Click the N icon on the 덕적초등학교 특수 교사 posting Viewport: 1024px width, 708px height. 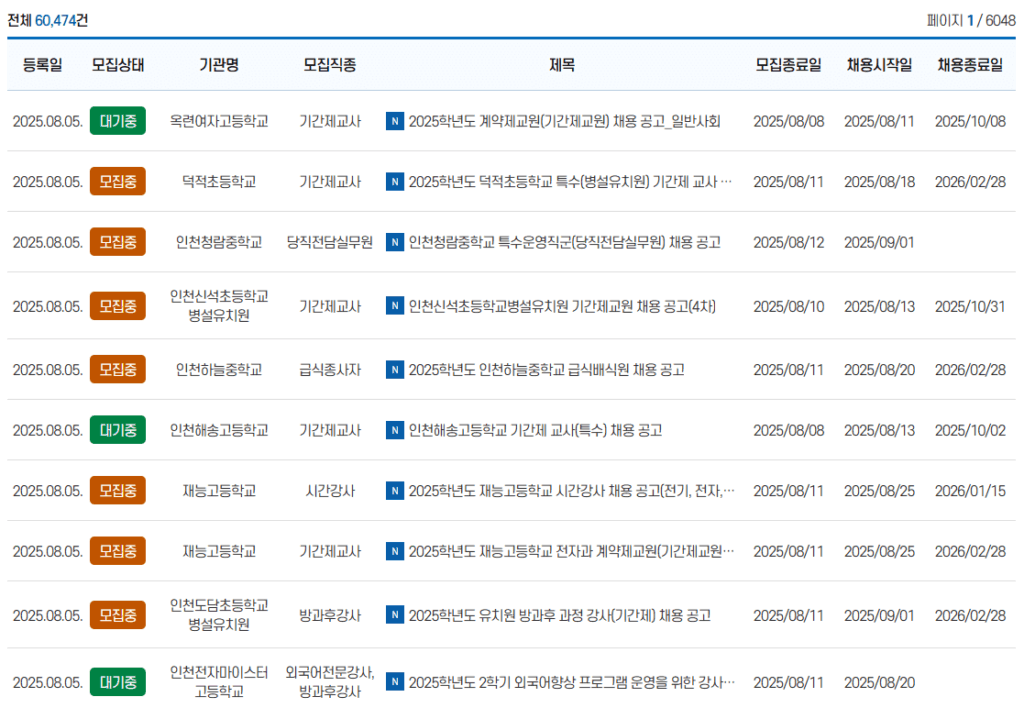pos(394,181)
